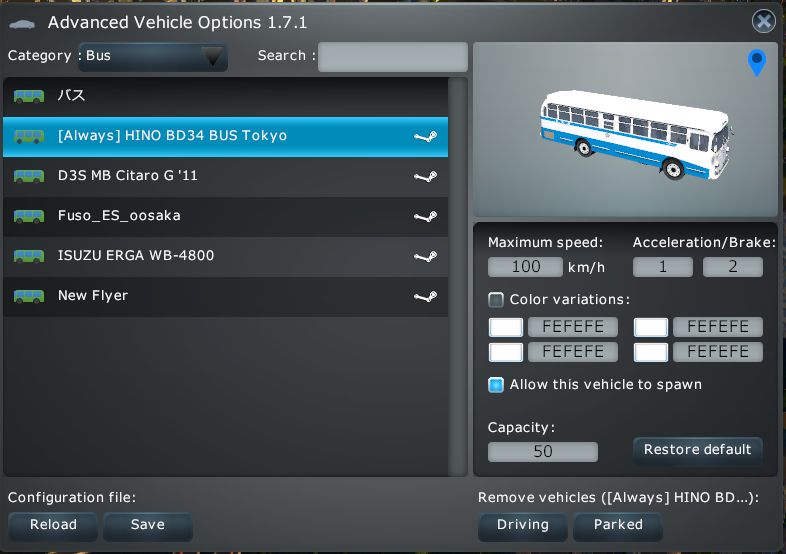786x554 pixels.
Task: Select the New Flyer row
Action: 226,297
